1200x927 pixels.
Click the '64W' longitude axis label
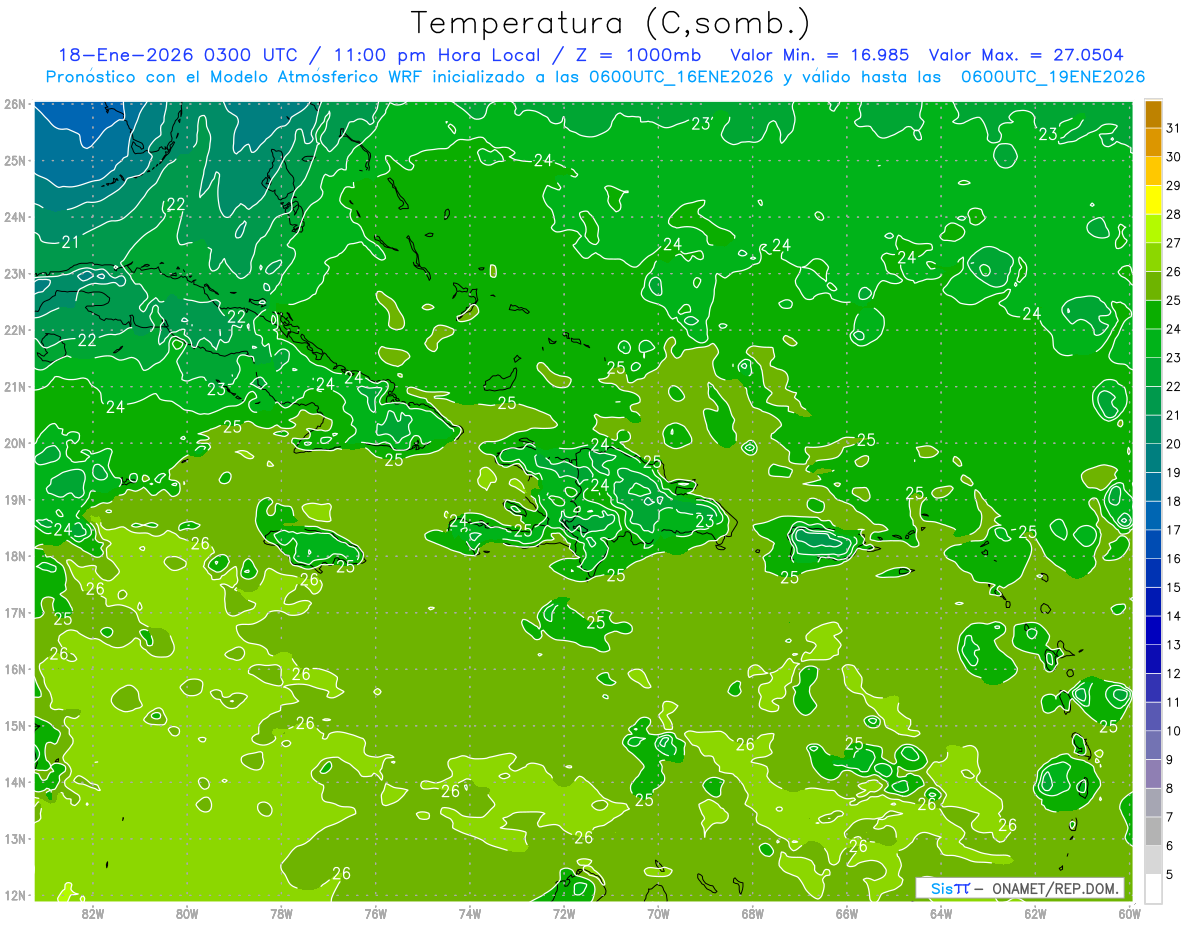941,913
